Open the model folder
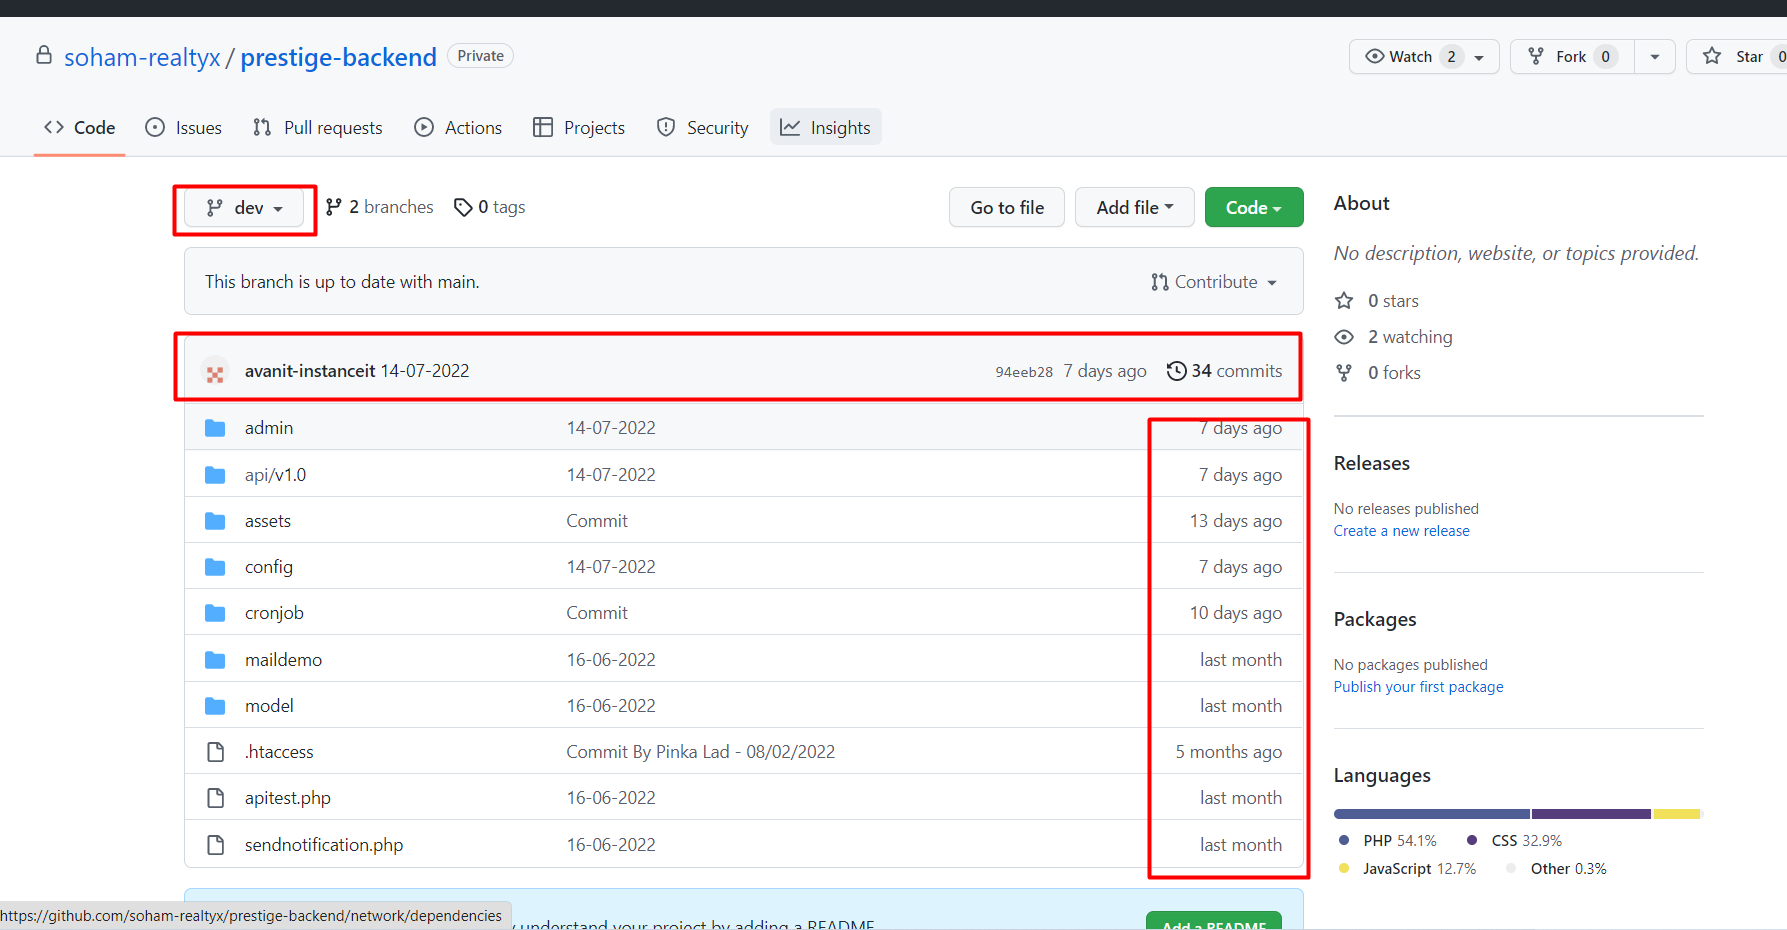Viewport: 1787px width, 930px height. coord(270,706)
